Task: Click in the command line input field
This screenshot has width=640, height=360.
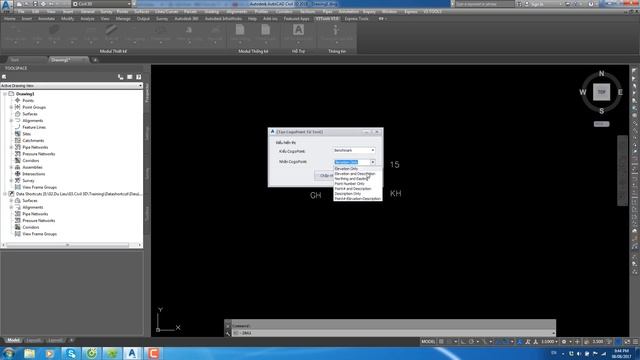Action: (392, 333)
